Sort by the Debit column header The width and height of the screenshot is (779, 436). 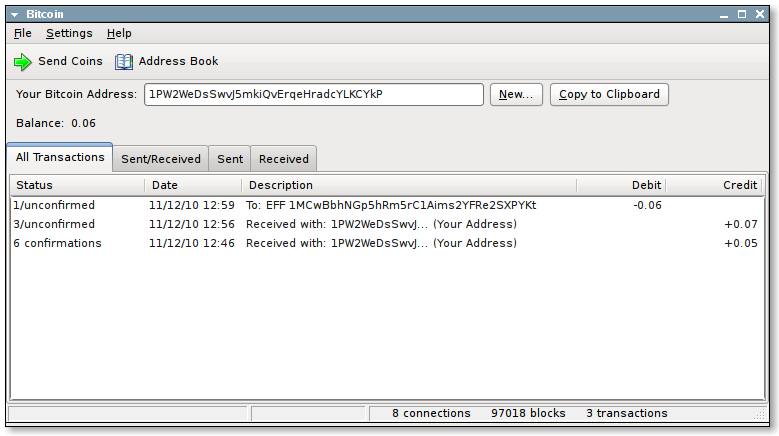tap(621, 185)
